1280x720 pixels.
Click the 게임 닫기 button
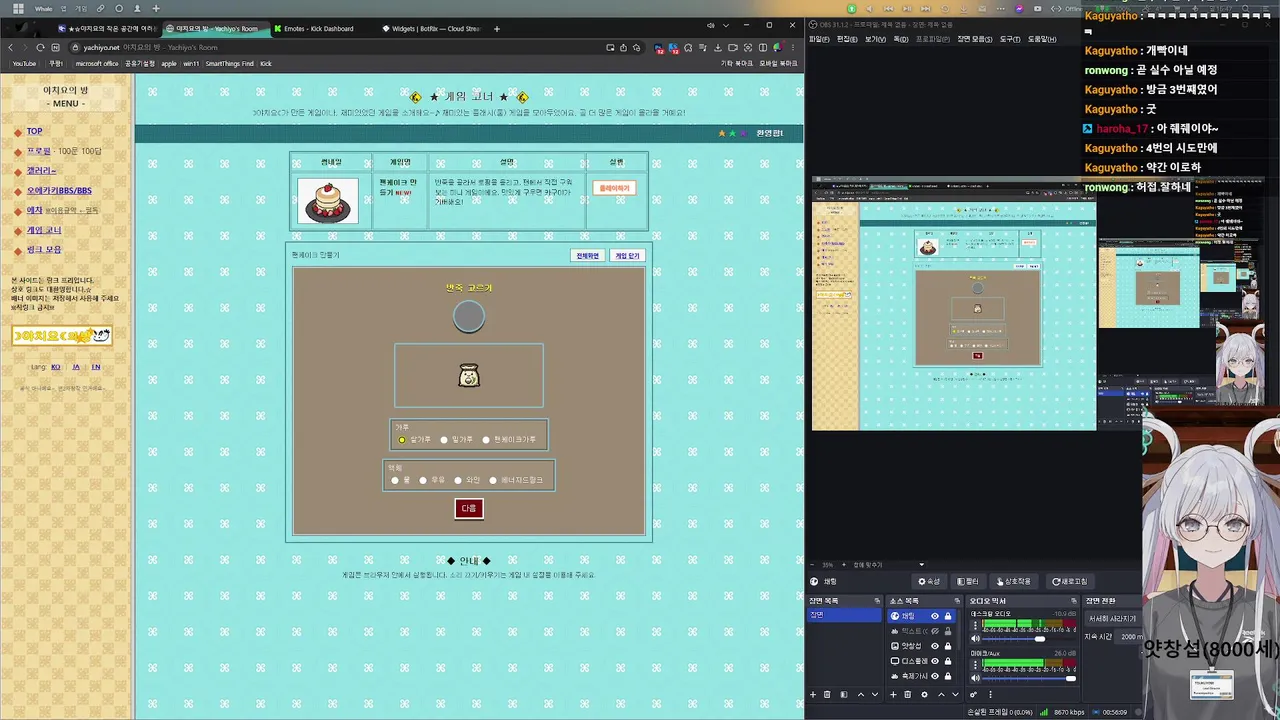pyautogui.click(x=627, y=256)
